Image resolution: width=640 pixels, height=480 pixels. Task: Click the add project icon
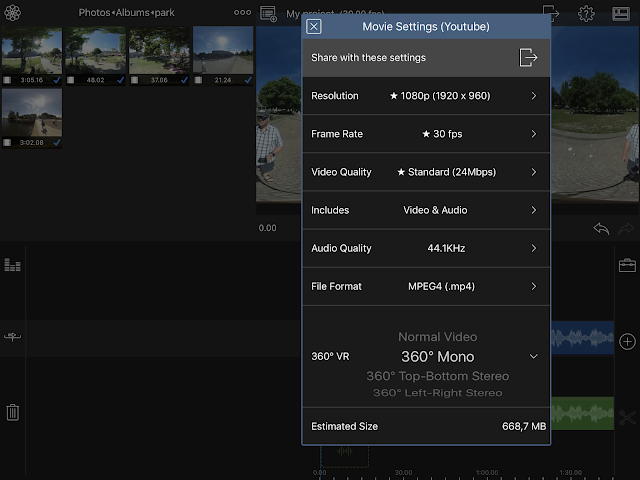[269, 14]
